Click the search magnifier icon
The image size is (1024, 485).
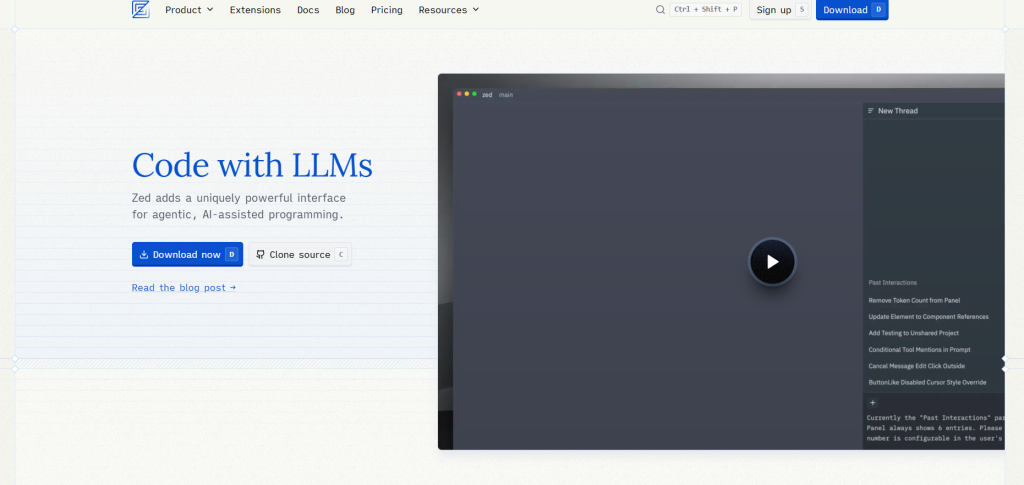tap(660, 10)
